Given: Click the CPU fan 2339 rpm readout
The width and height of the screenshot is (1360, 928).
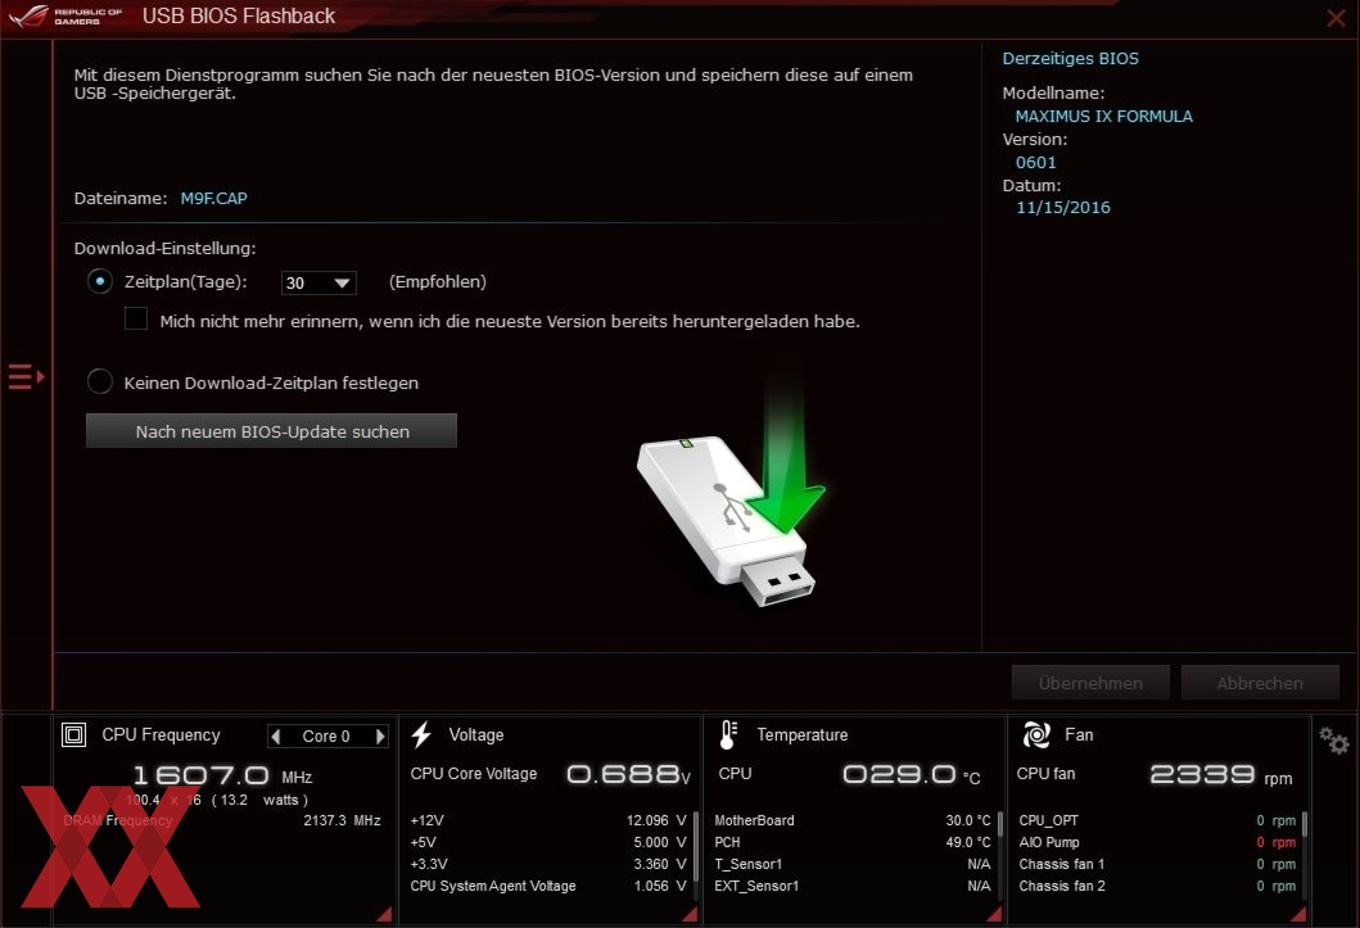Looking at the screenshot, I should coord(1221,774).
